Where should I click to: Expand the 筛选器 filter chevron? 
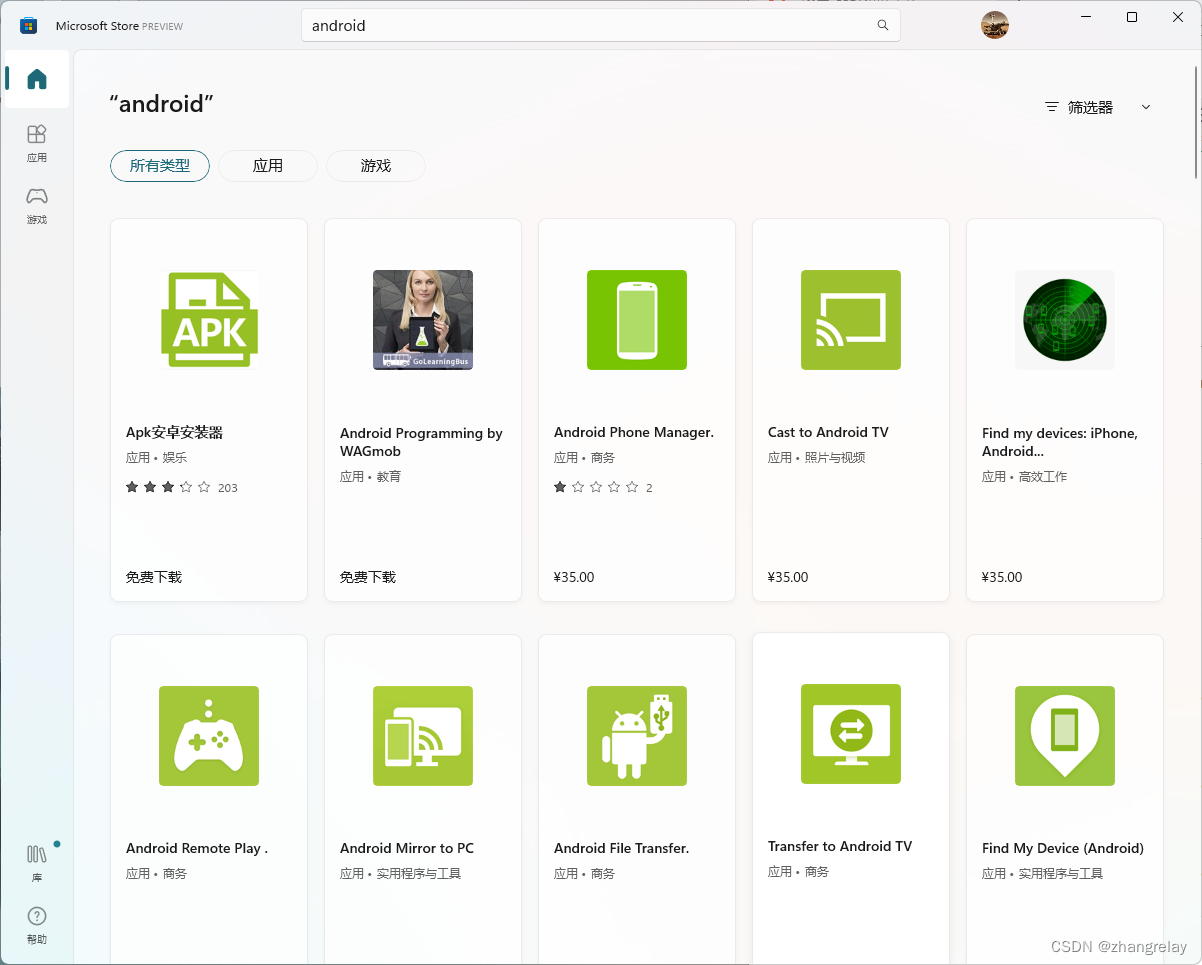click(x=1146, y=107)
